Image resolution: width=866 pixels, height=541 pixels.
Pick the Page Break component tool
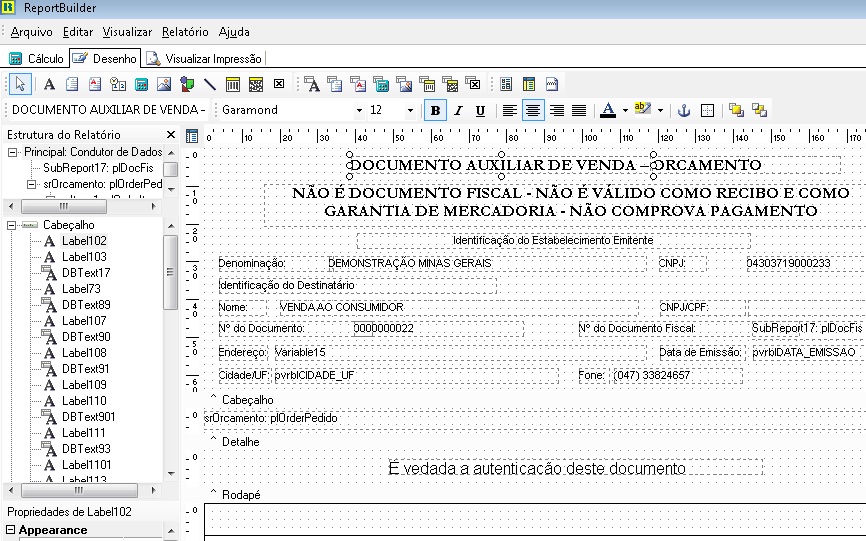(x=552, y=84)
